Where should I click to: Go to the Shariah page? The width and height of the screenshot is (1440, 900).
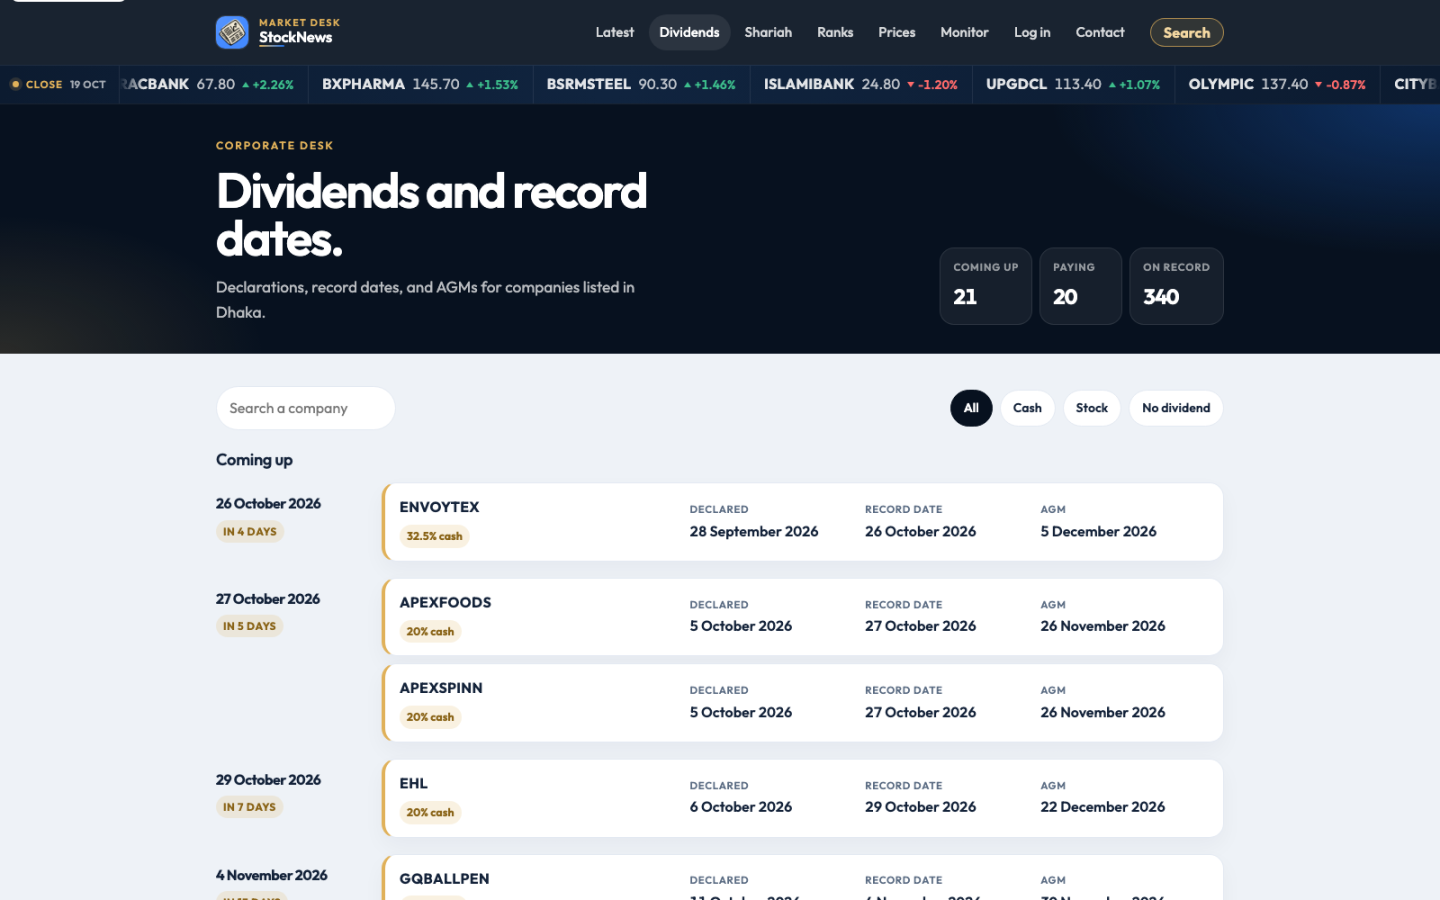coord(768,32)
